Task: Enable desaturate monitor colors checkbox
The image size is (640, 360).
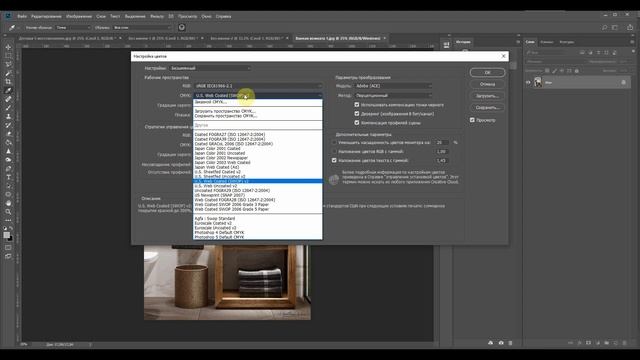Action: point(334,142)
